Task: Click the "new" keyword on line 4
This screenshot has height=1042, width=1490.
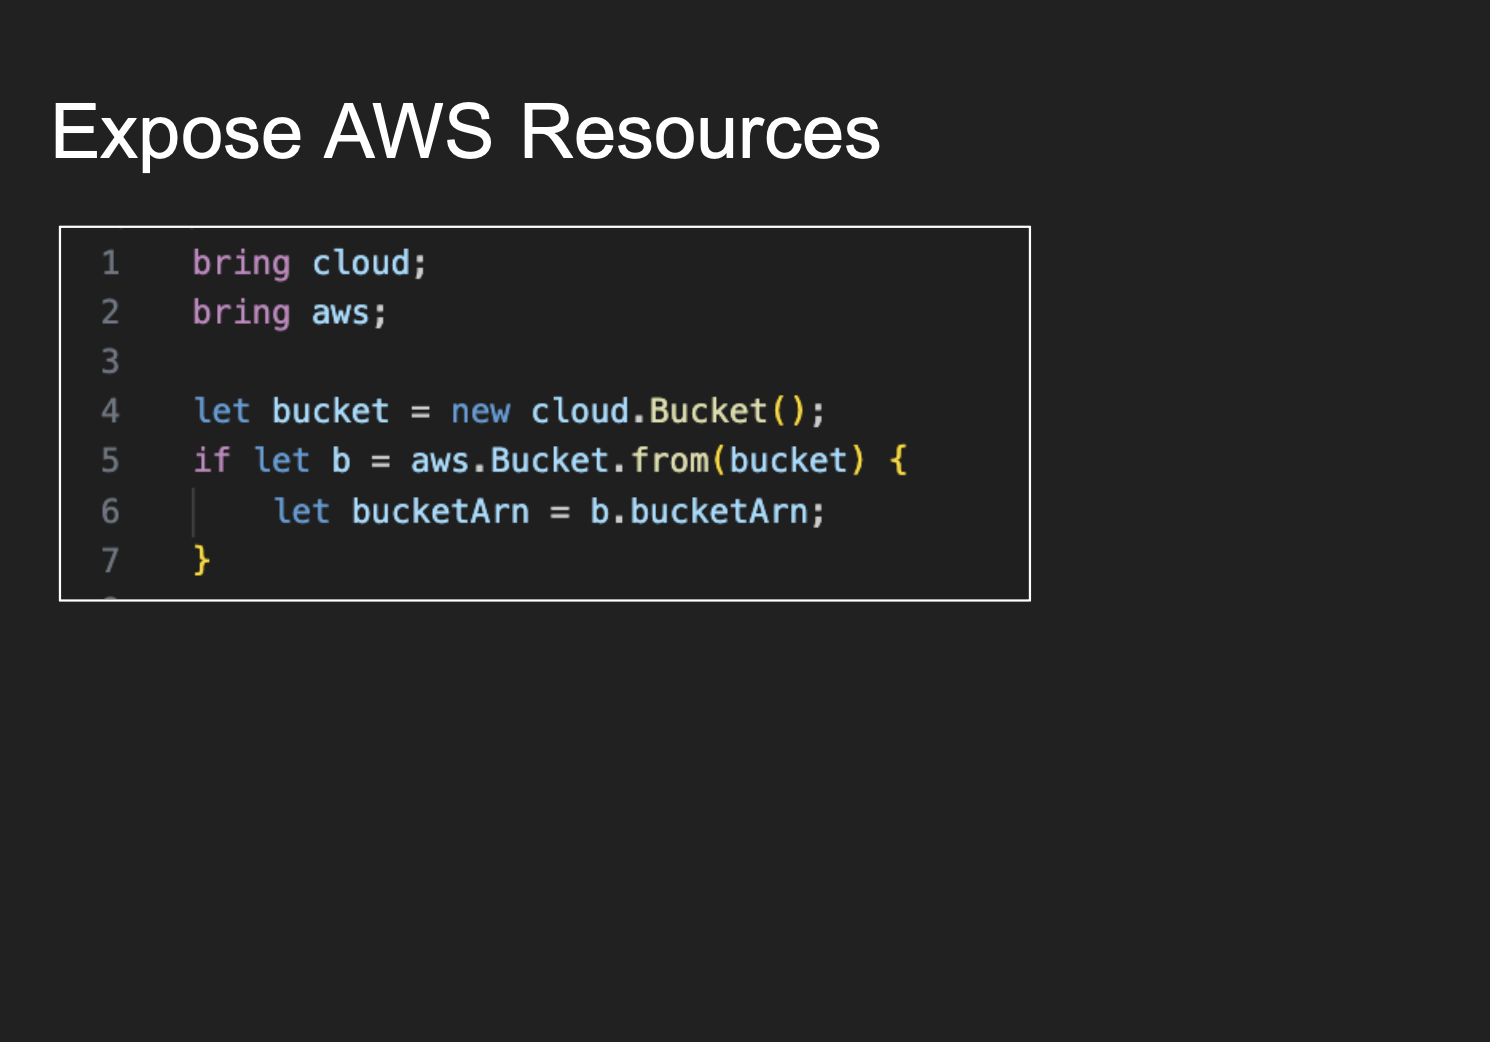Action: point(480,411)
